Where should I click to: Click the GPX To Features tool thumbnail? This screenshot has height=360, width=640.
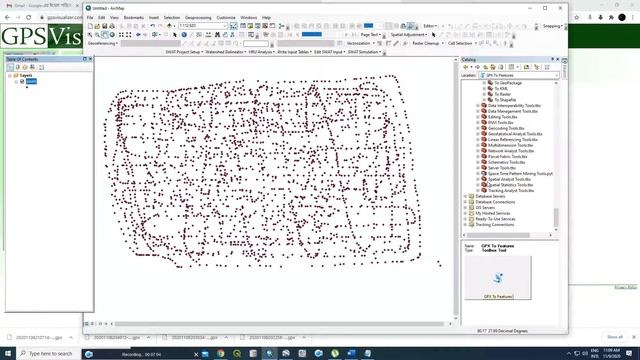click(498, 278)
